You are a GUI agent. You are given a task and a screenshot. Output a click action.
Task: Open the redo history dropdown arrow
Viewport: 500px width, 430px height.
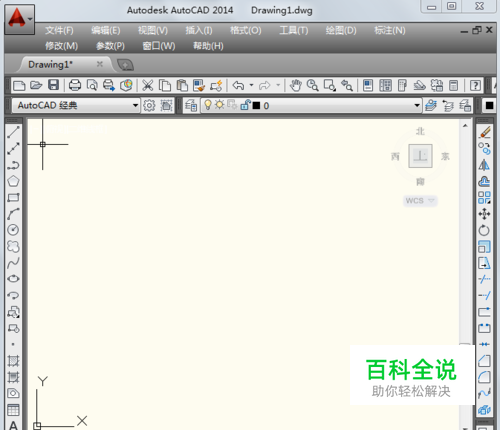278,85
